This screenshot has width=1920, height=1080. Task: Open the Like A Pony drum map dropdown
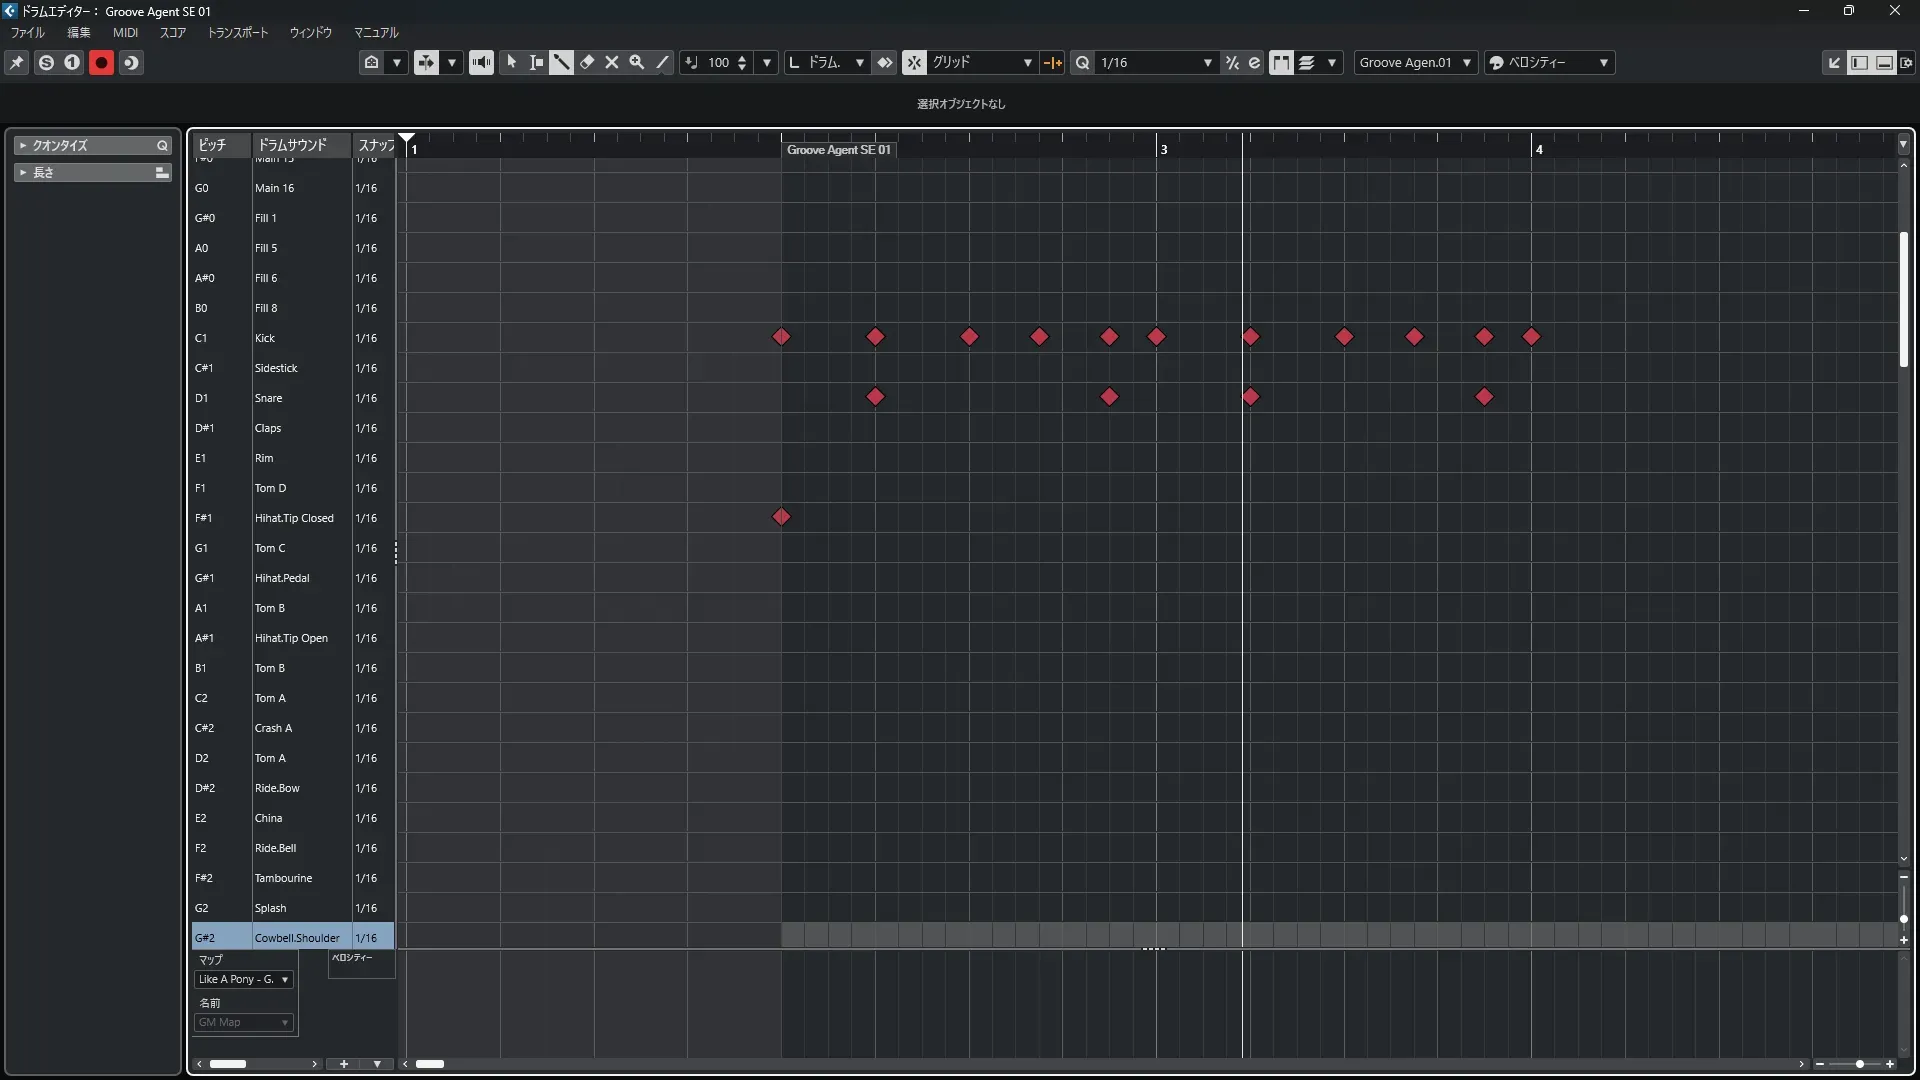(x=244, y=979)
